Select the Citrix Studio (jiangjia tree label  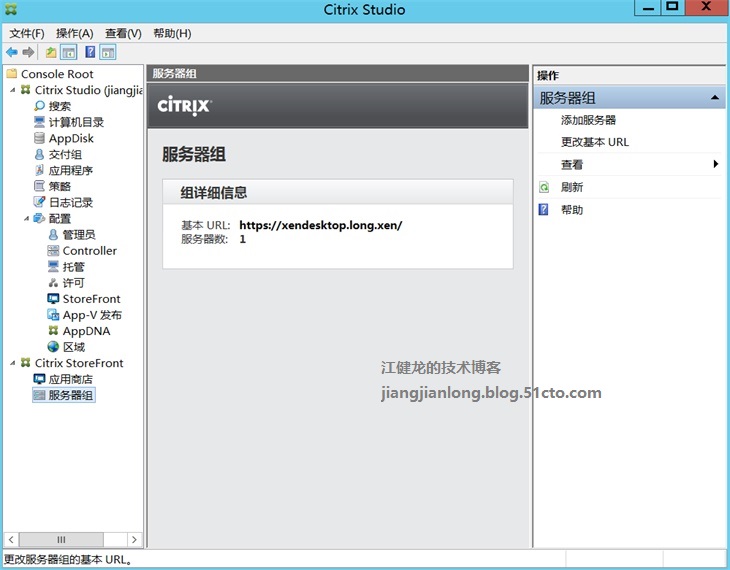tap(89, 90)
